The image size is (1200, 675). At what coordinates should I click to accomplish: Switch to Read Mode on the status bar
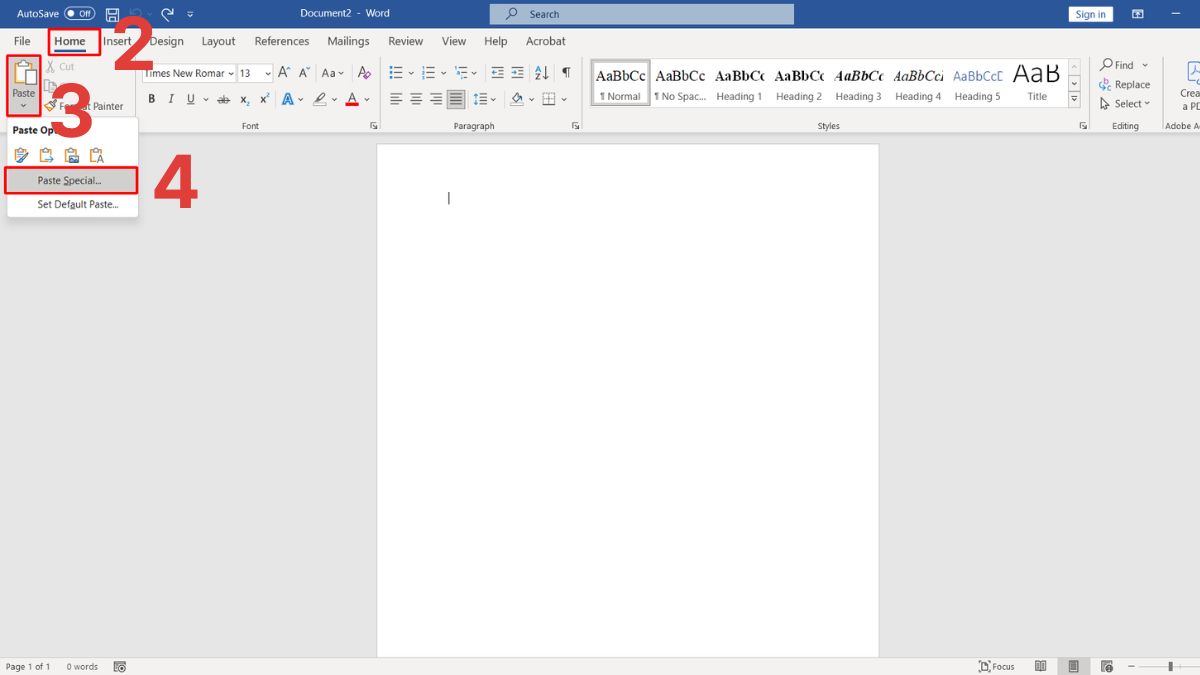1040,666
